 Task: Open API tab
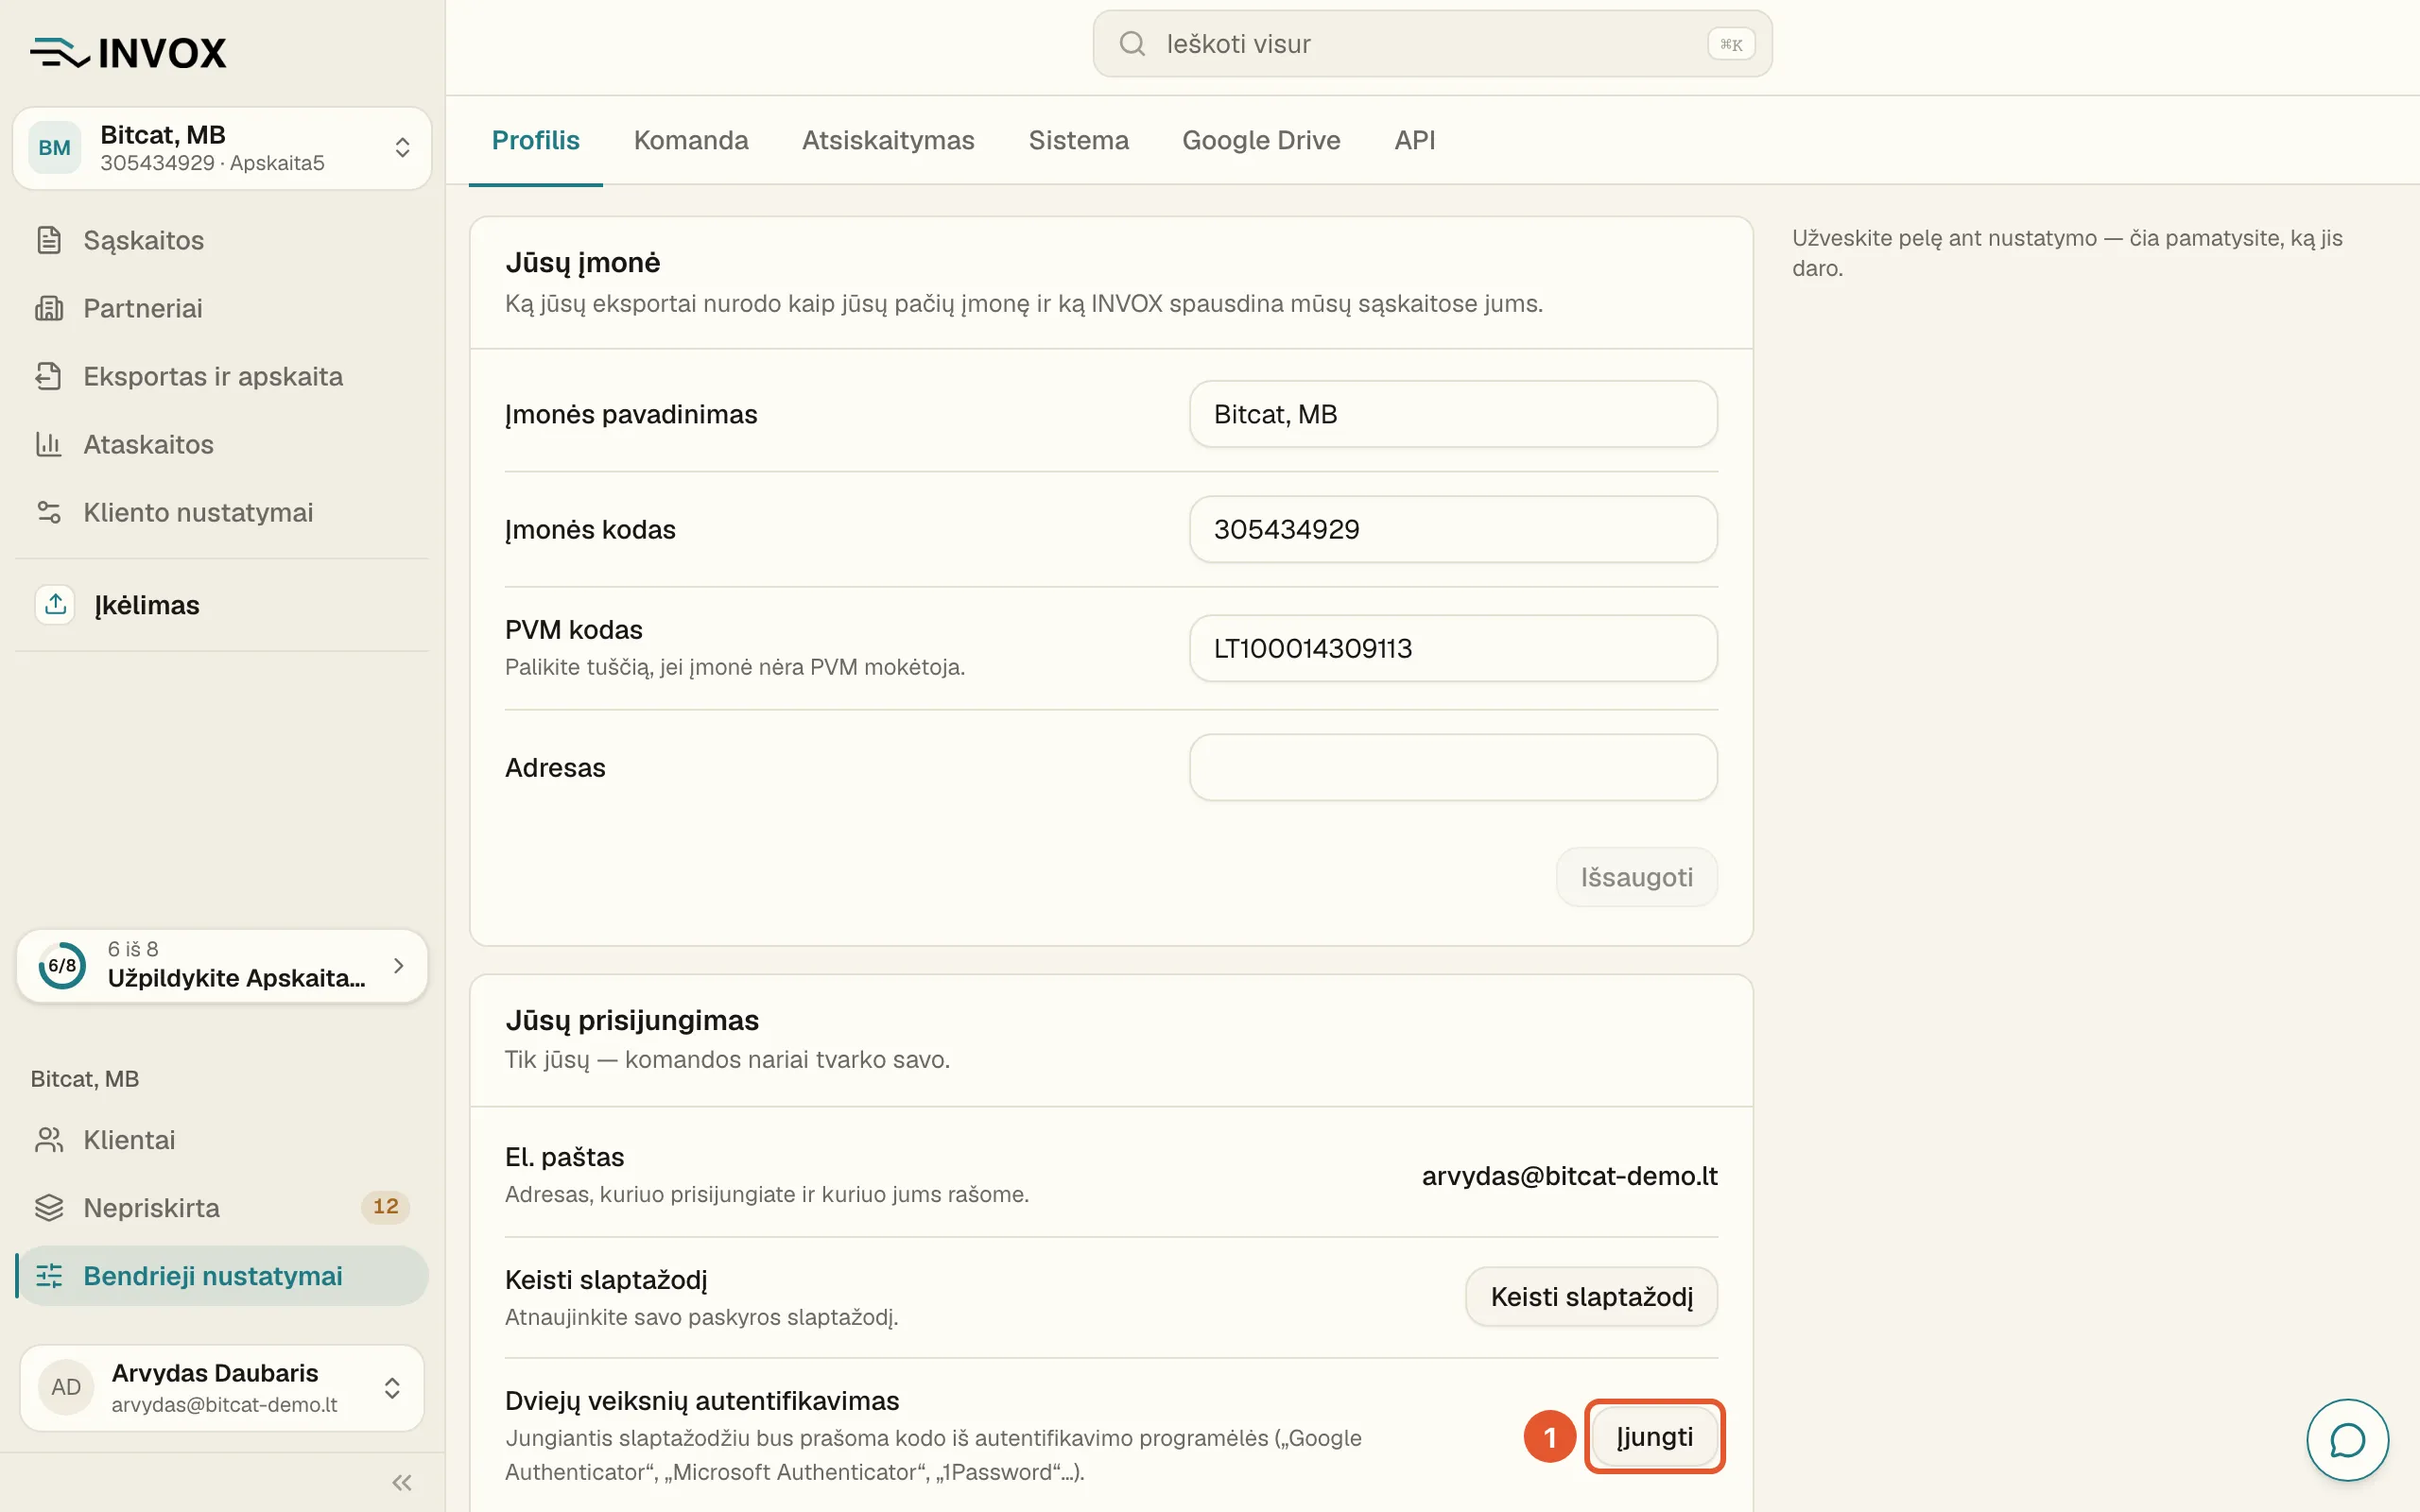click(x=1415, y=141)
